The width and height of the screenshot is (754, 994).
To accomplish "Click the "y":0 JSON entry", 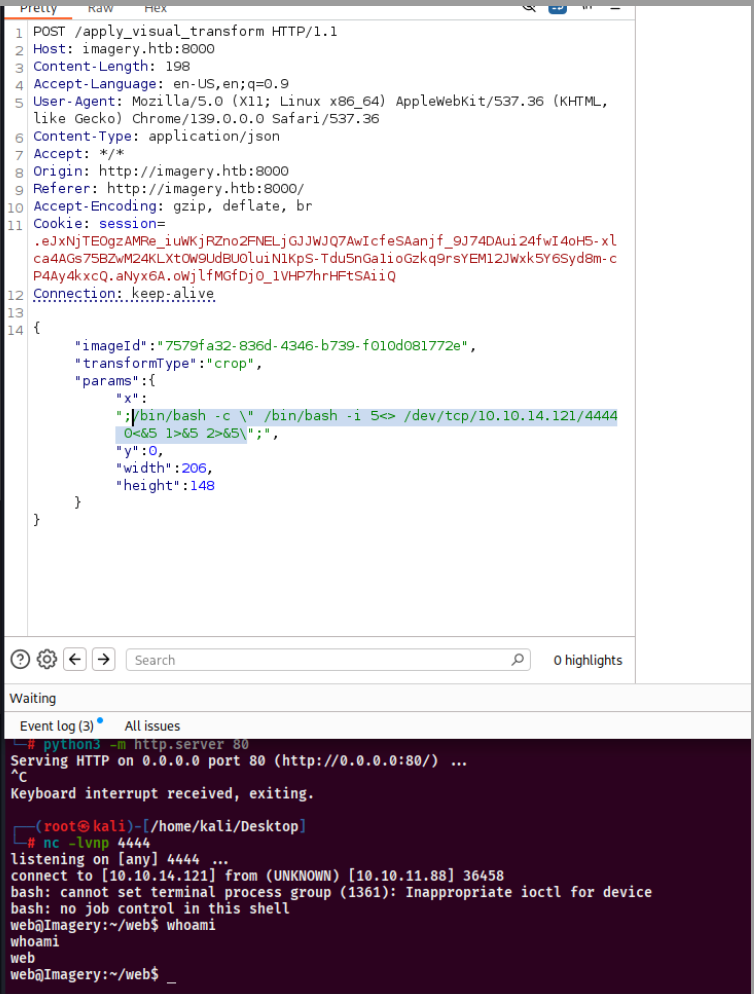I will (x=140, y=451).
